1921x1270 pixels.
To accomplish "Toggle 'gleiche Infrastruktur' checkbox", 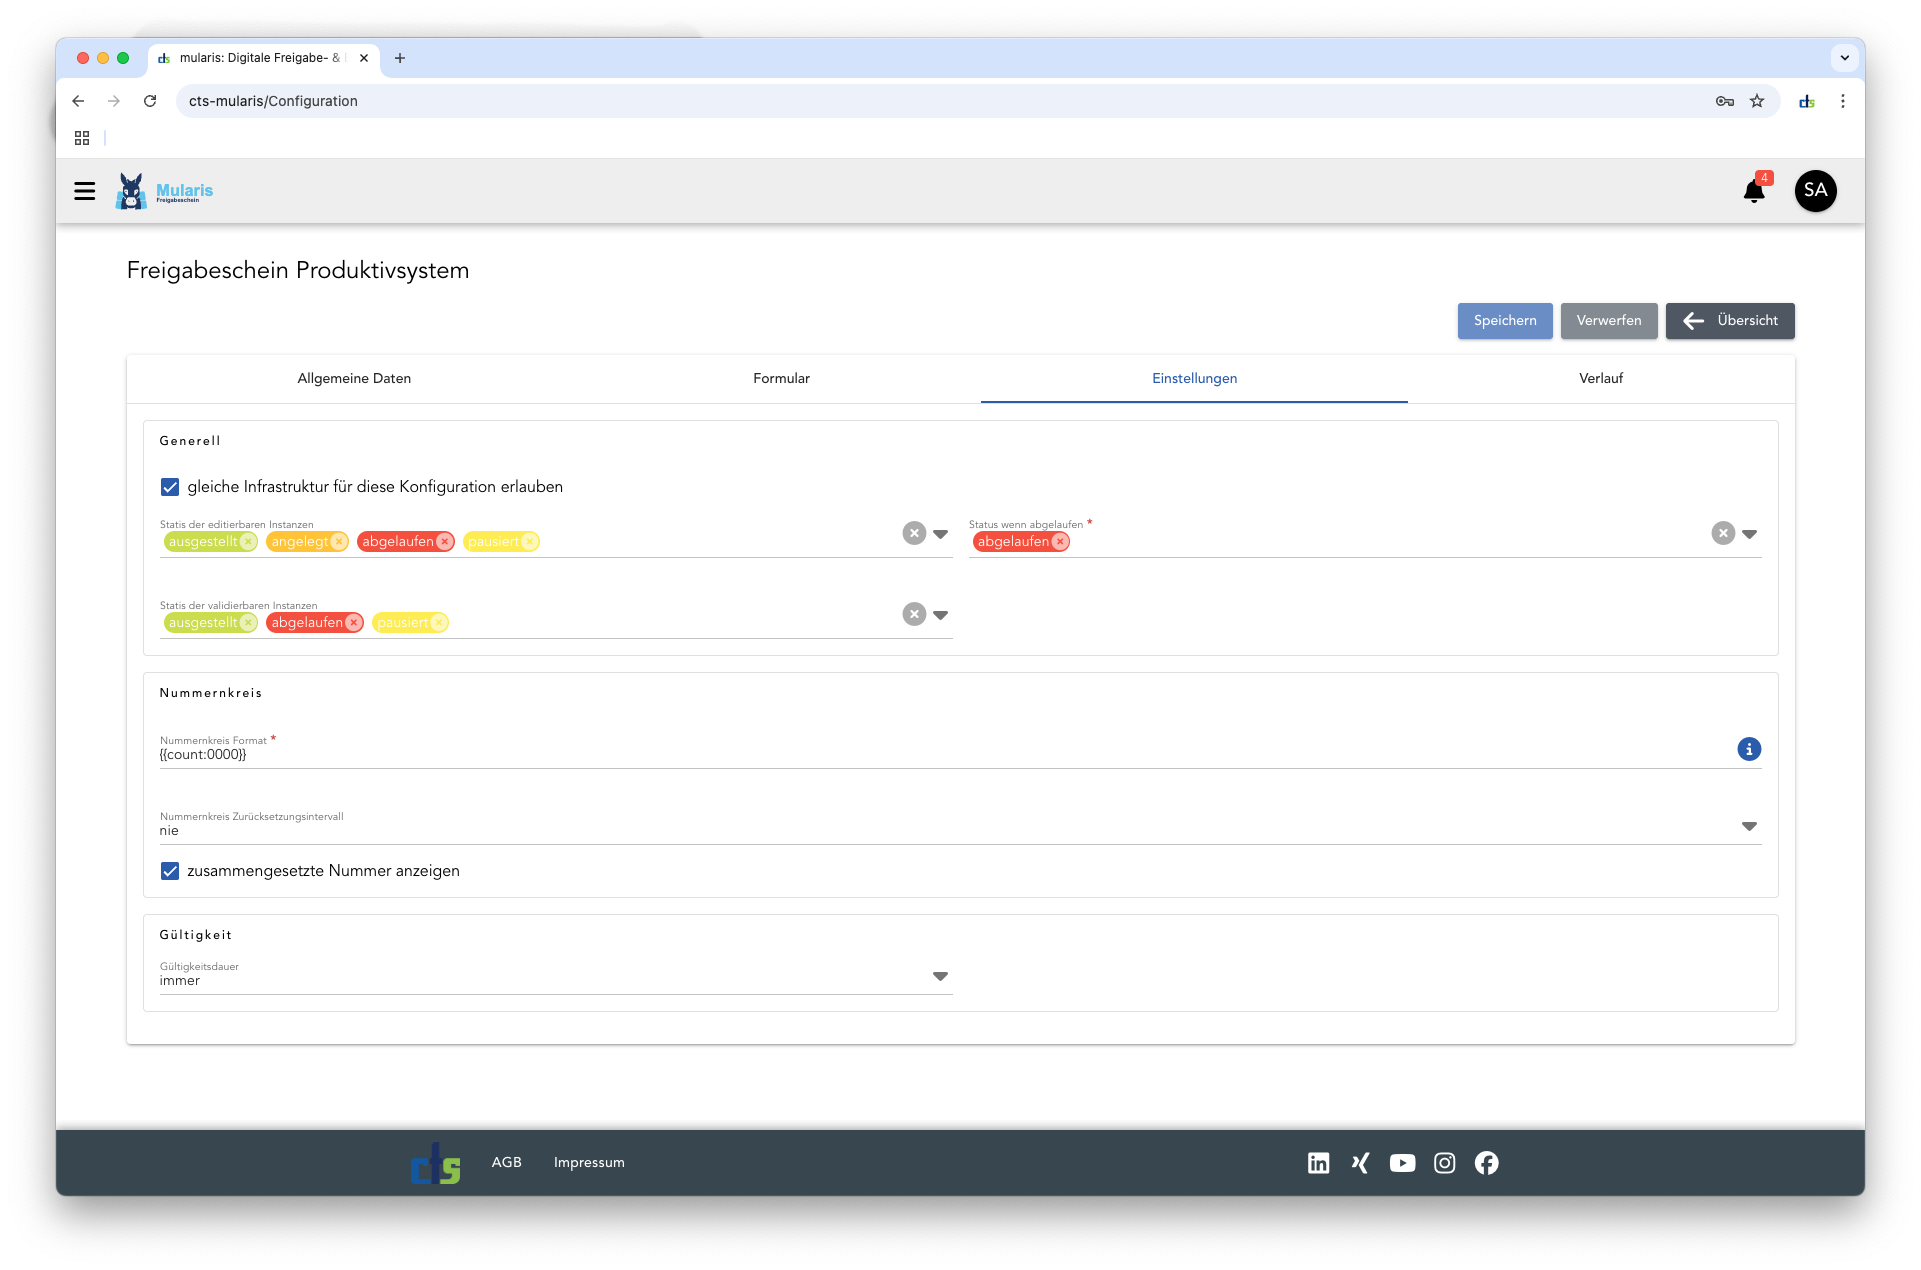I will click(x=170, y=487).
